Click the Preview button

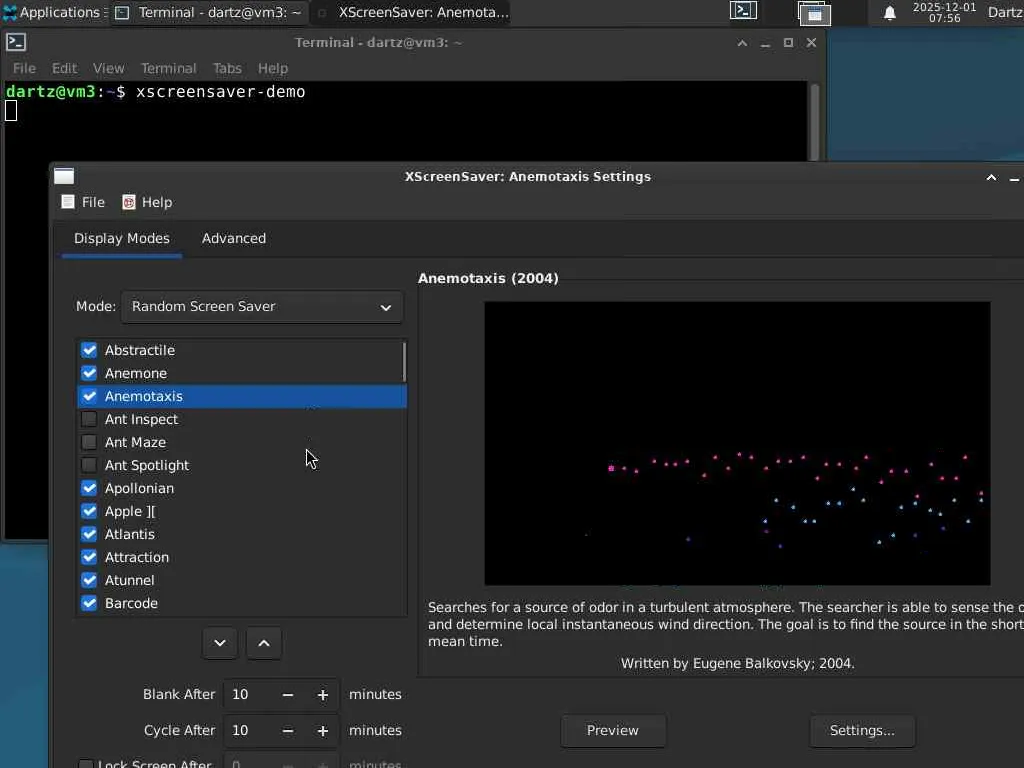tap(613, 731)
